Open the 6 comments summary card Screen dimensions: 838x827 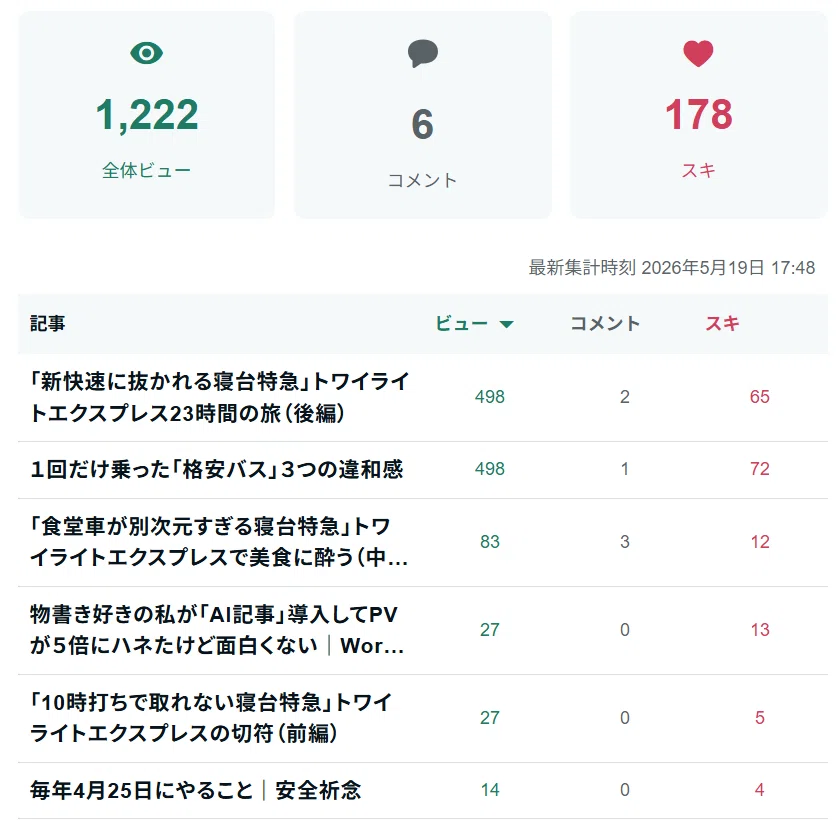423,115
